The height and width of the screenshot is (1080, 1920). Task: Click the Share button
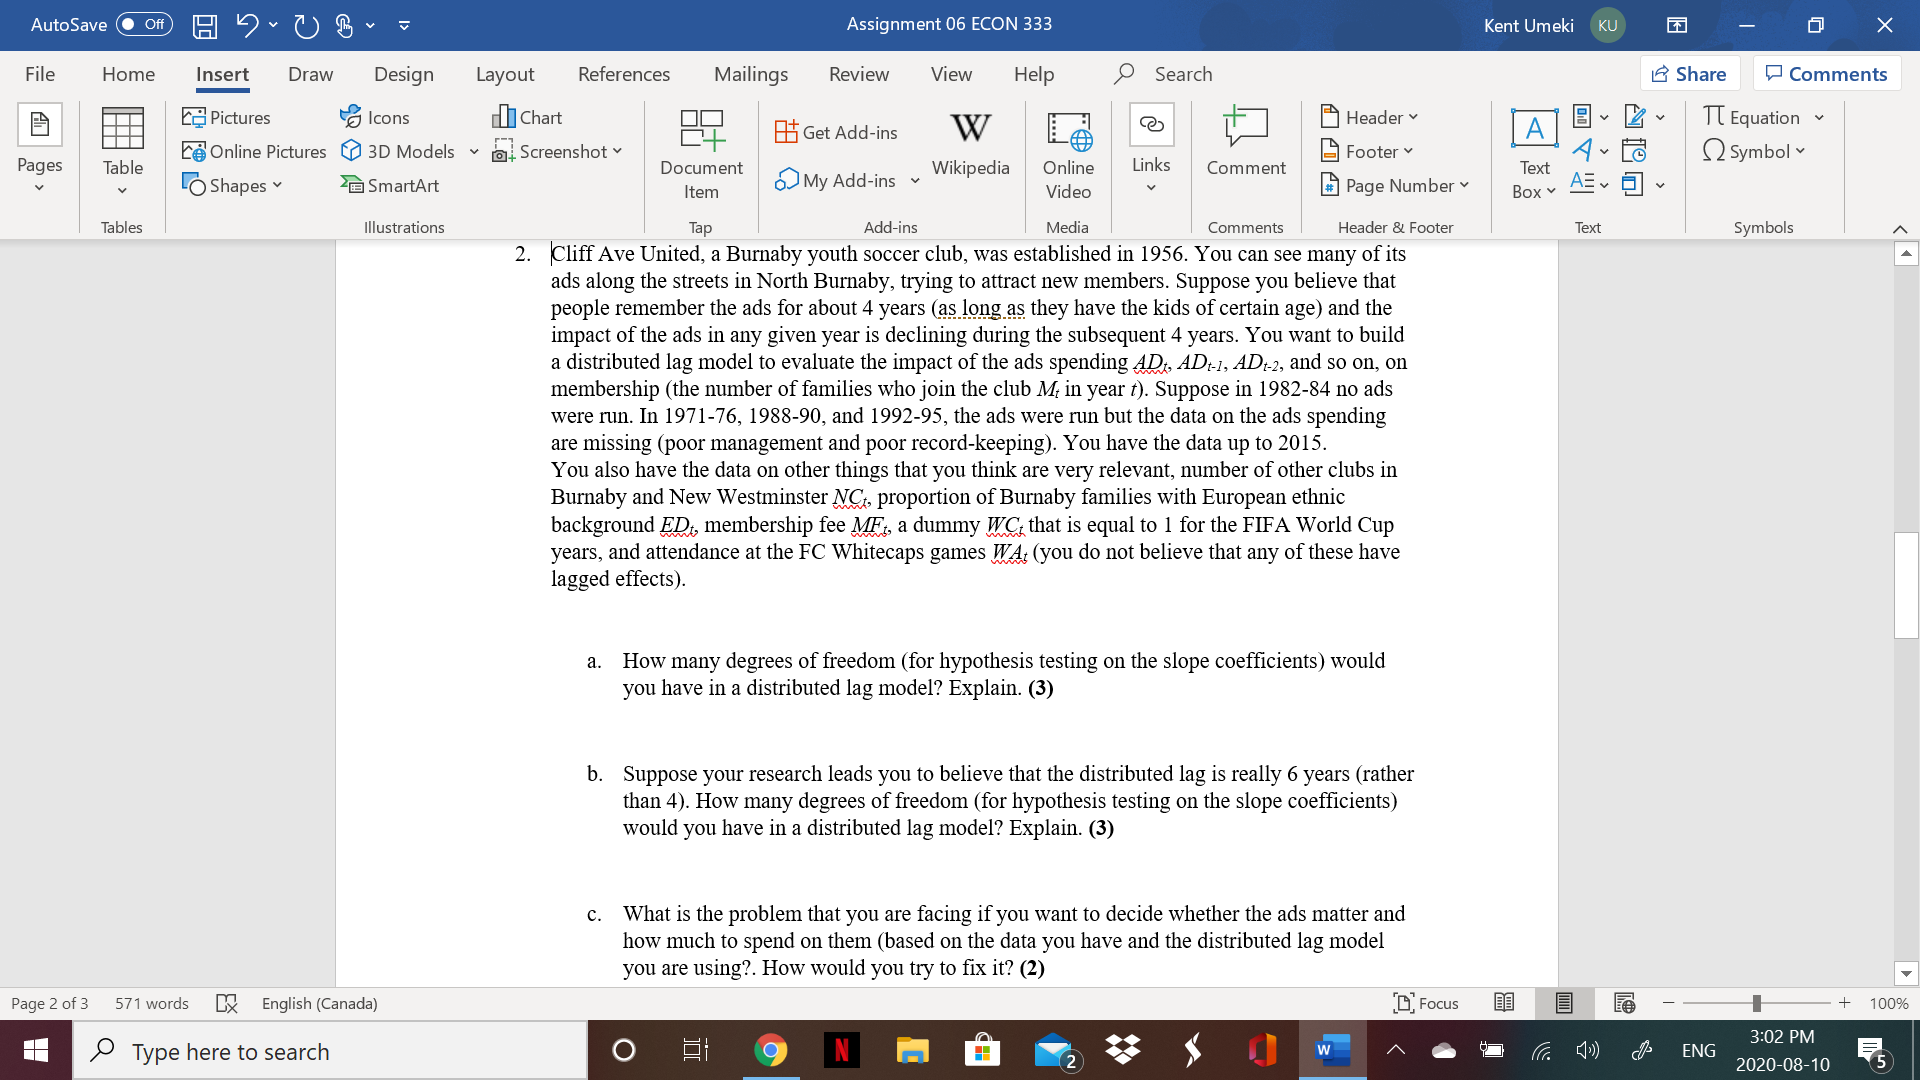tap(1689, 73)
